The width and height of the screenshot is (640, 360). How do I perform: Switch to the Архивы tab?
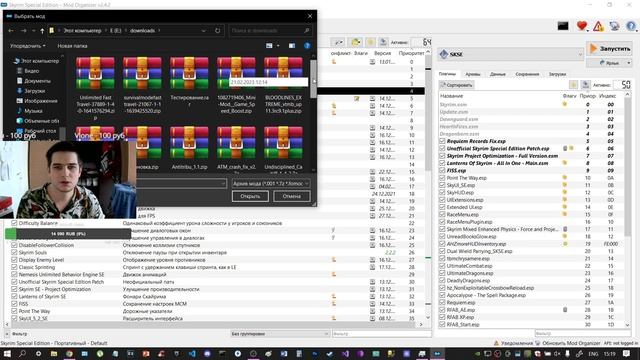473,74
